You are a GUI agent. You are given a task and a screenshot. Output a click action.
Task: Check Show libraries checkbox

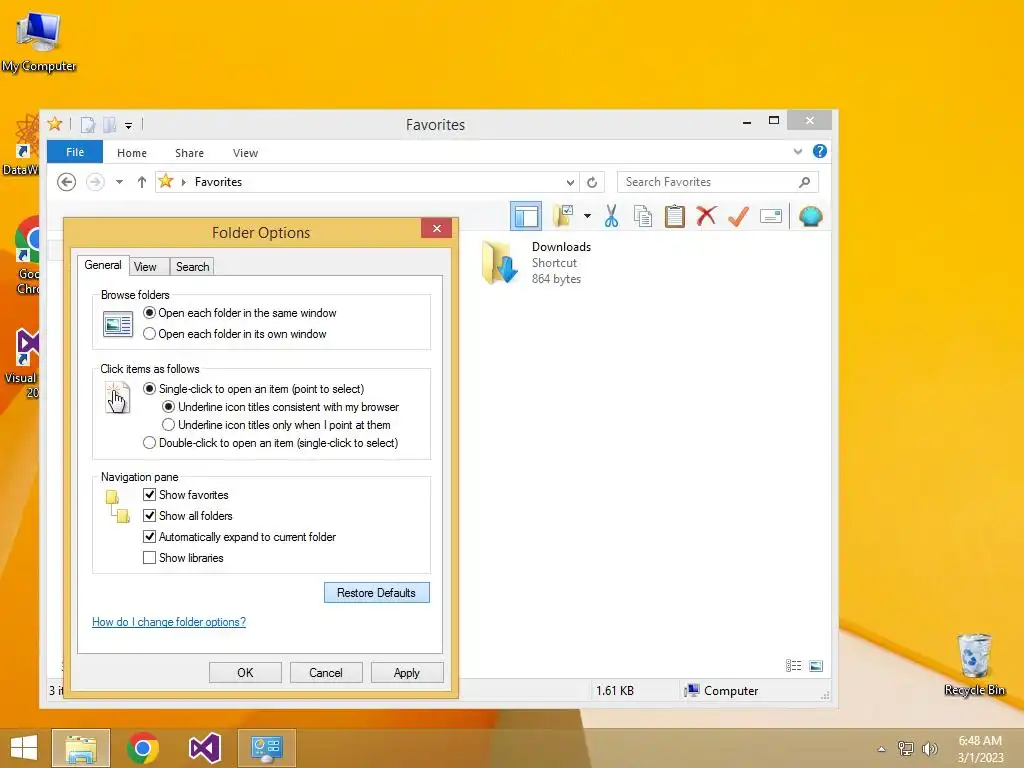[150, 558]
